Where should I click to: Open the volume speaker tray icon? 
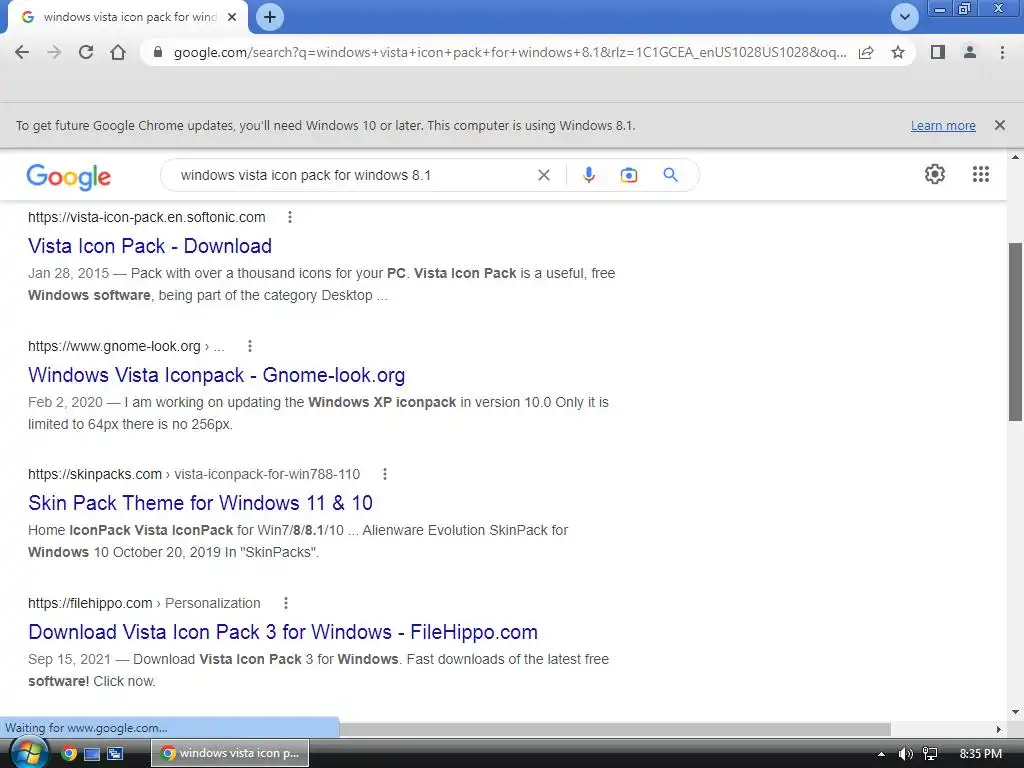tap(905, 754)
